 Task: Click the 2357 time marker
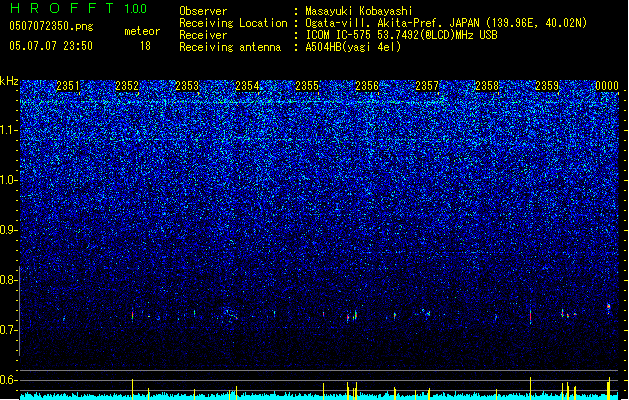[x=427, y=86]
